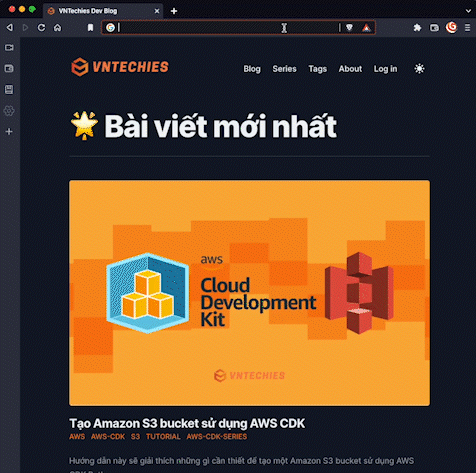476x473 pixels.
Task: Open the Series menu item
Action: click(x=284, y=69)
